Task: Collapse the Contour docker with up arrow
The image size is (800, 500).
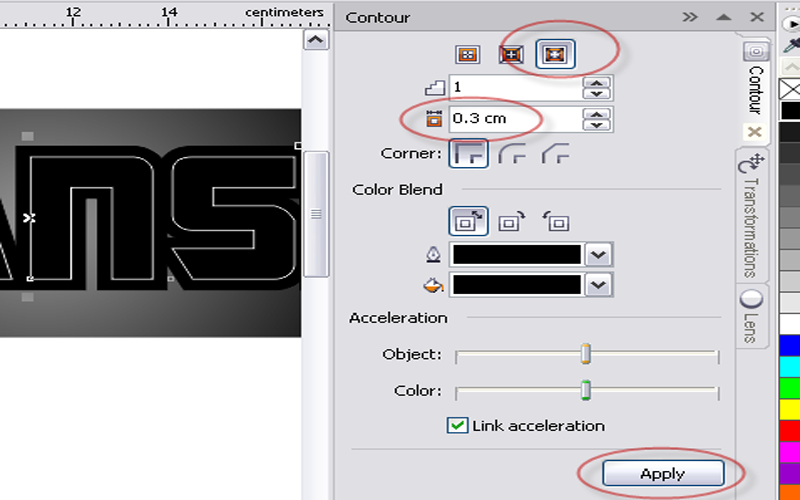Action: 723,17
